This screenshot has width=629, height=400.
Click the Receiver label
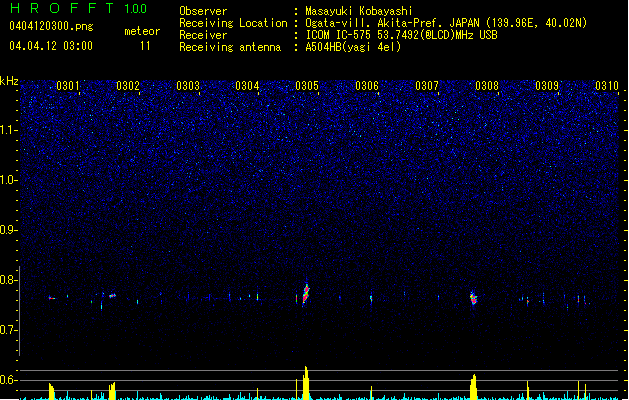(x=203, y=35)
